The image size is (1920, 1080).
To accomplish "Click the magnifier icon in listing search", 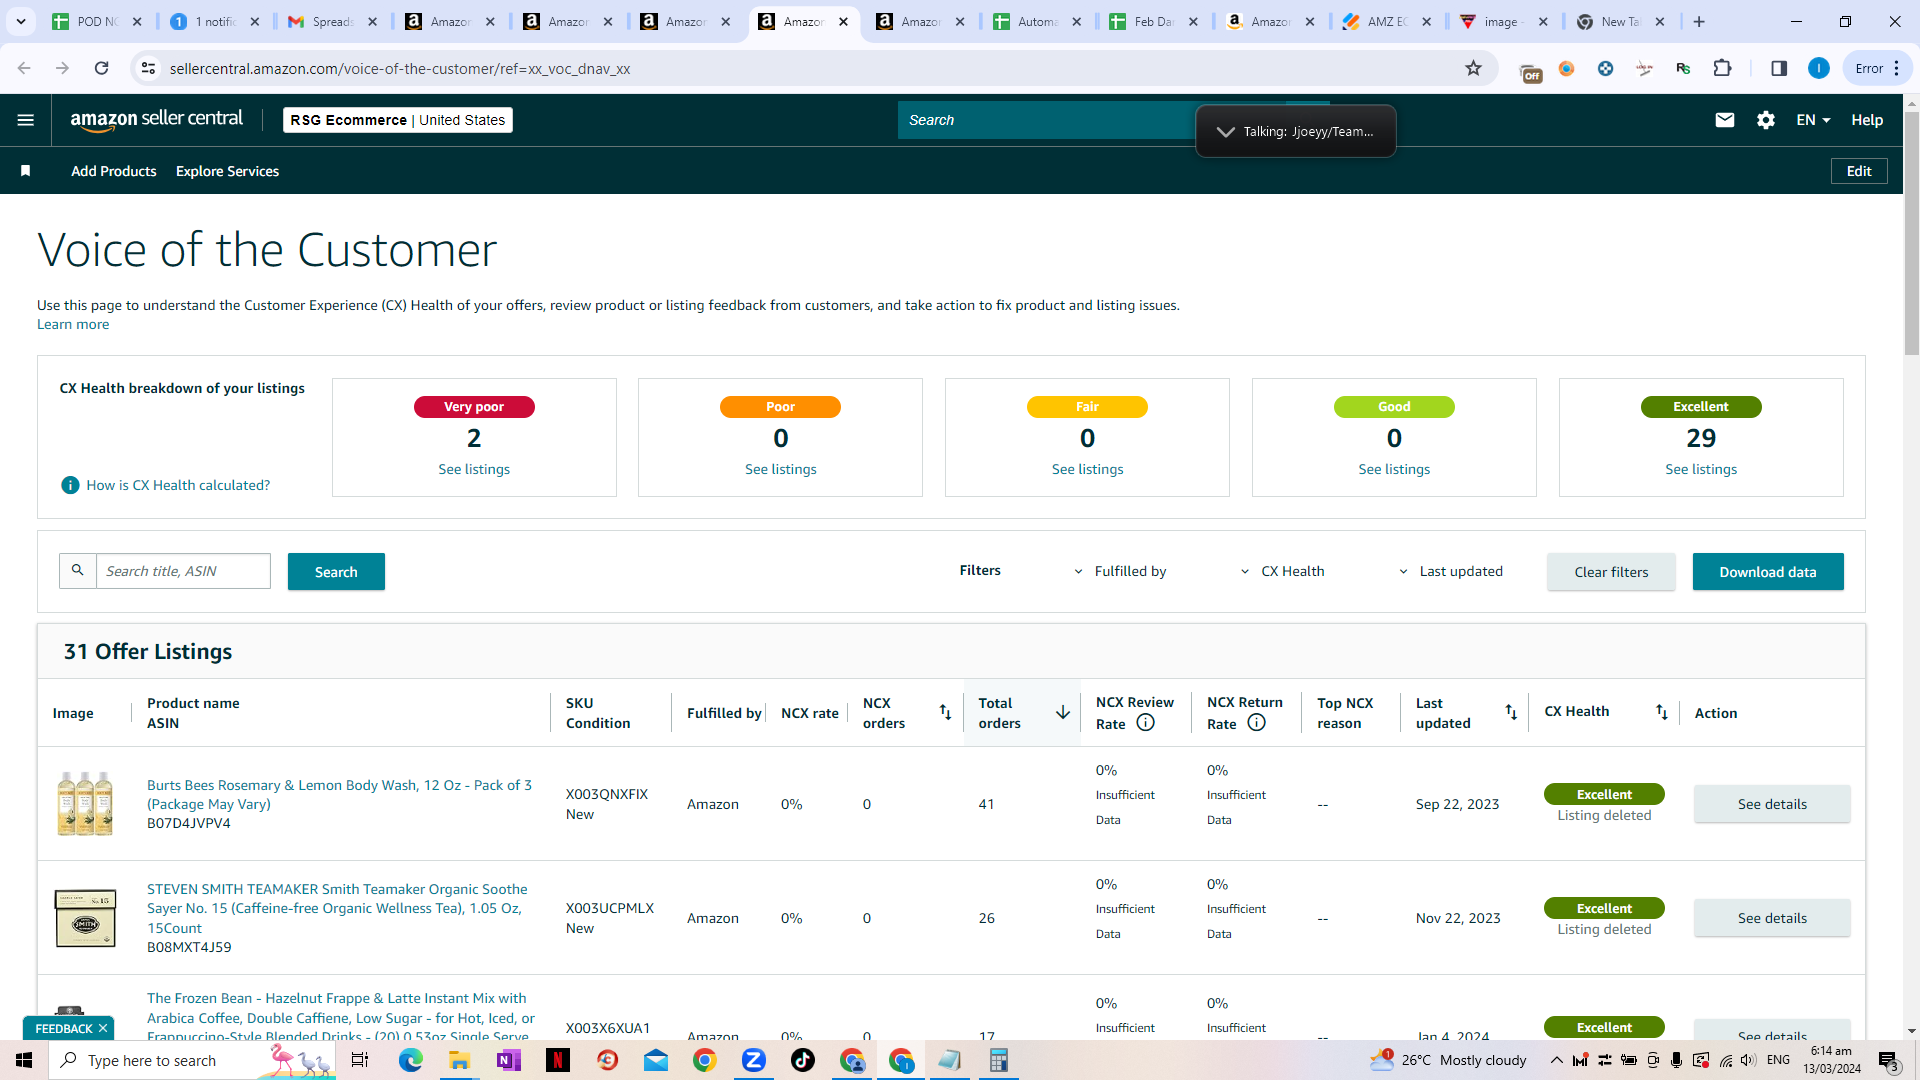I will pyautogui.click(x=77, y=571).
